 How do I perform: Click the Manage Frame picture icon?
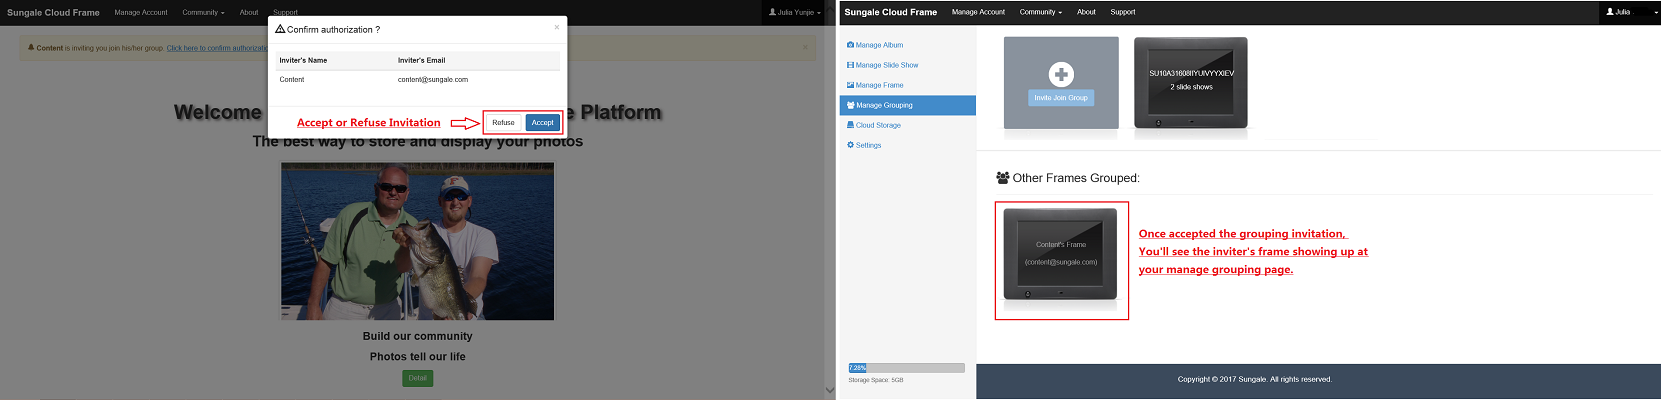coord(850,85)
